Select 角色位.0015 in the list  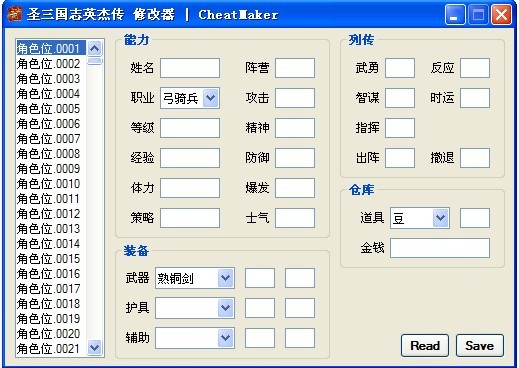51,258
